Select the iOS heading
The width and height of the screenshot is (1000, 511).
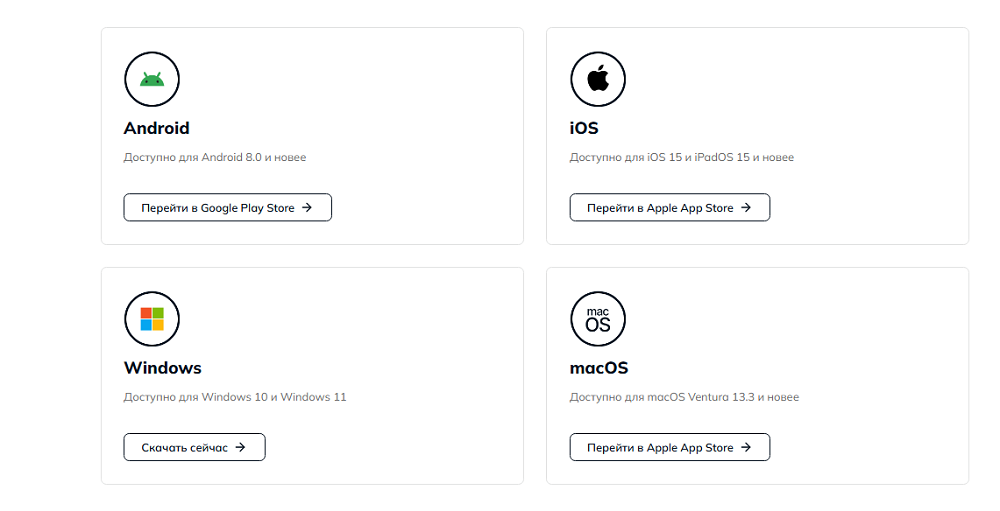pos(584,128)
